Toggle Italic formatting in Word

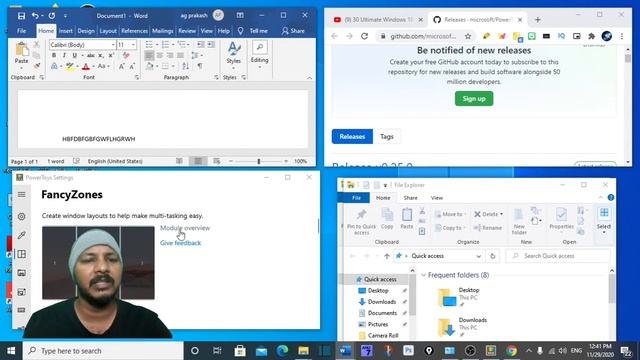pos(64,56)
